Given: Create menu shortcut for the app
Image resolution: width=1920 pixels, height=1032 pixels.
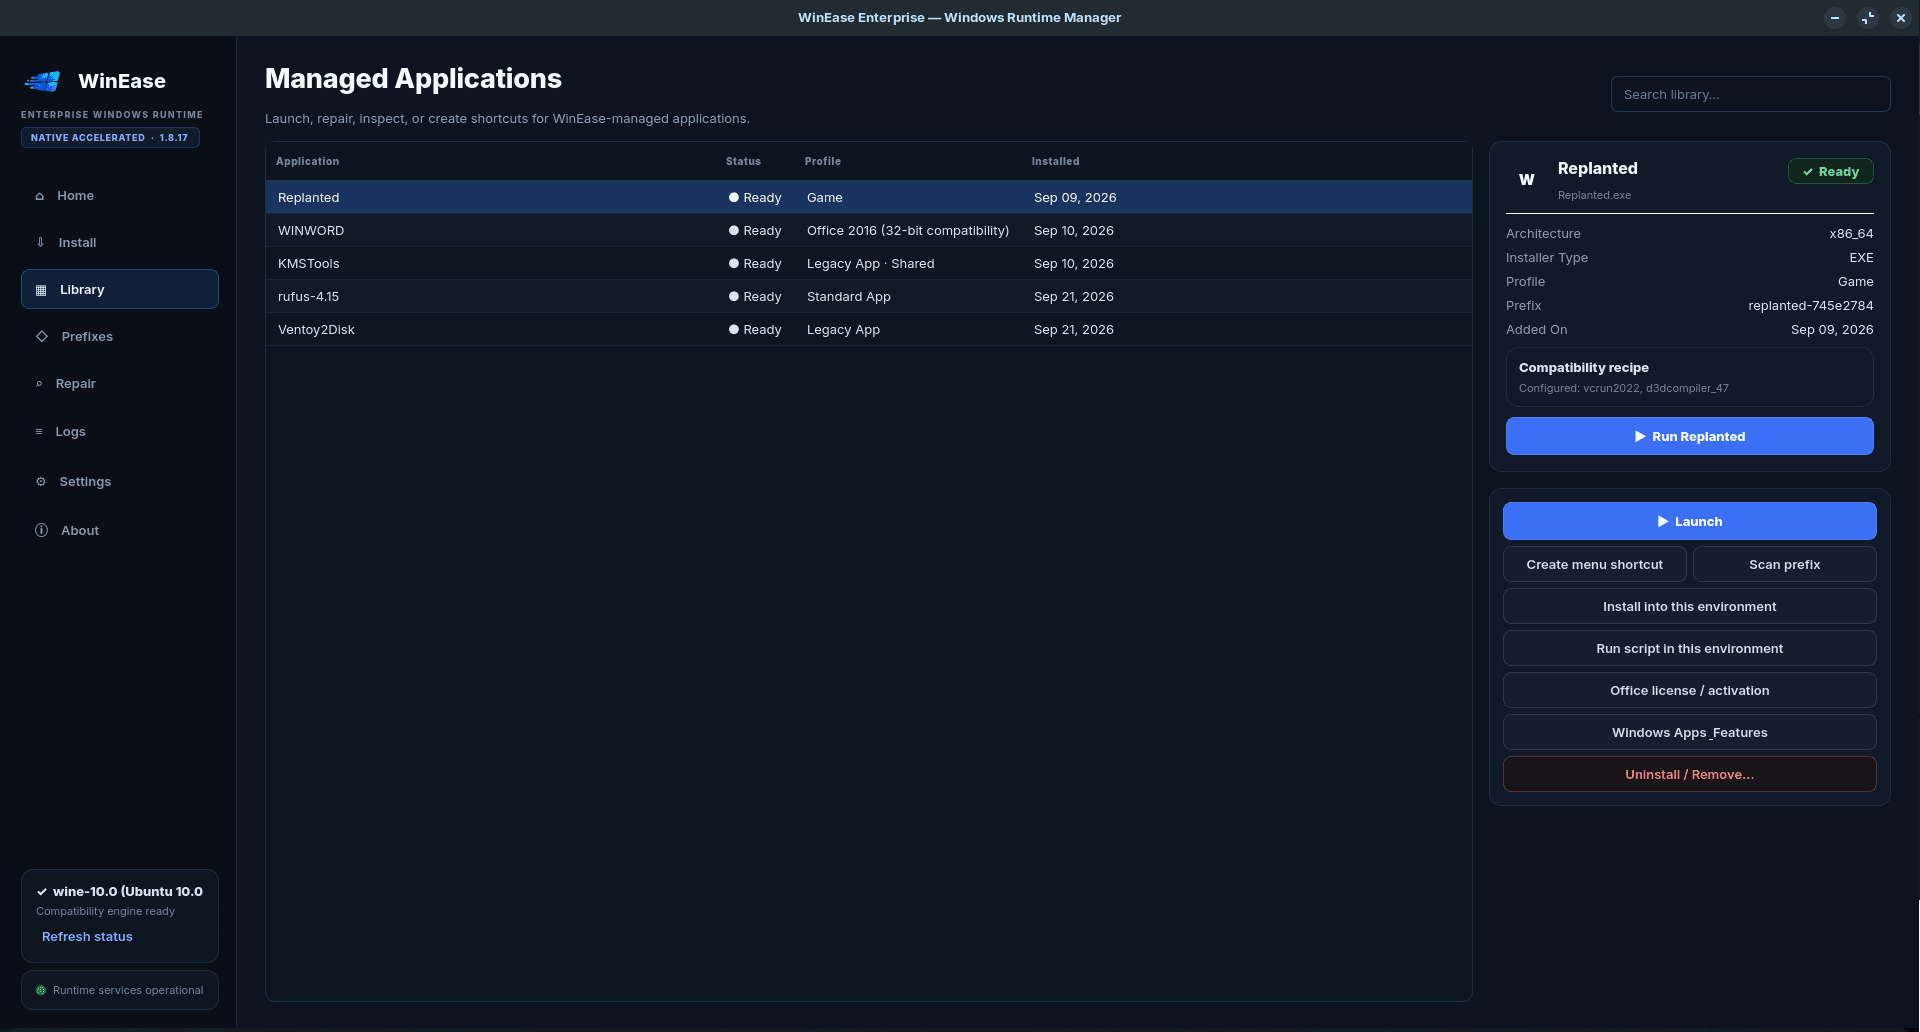Looking at the screenshot, I should coord(1595,564).
